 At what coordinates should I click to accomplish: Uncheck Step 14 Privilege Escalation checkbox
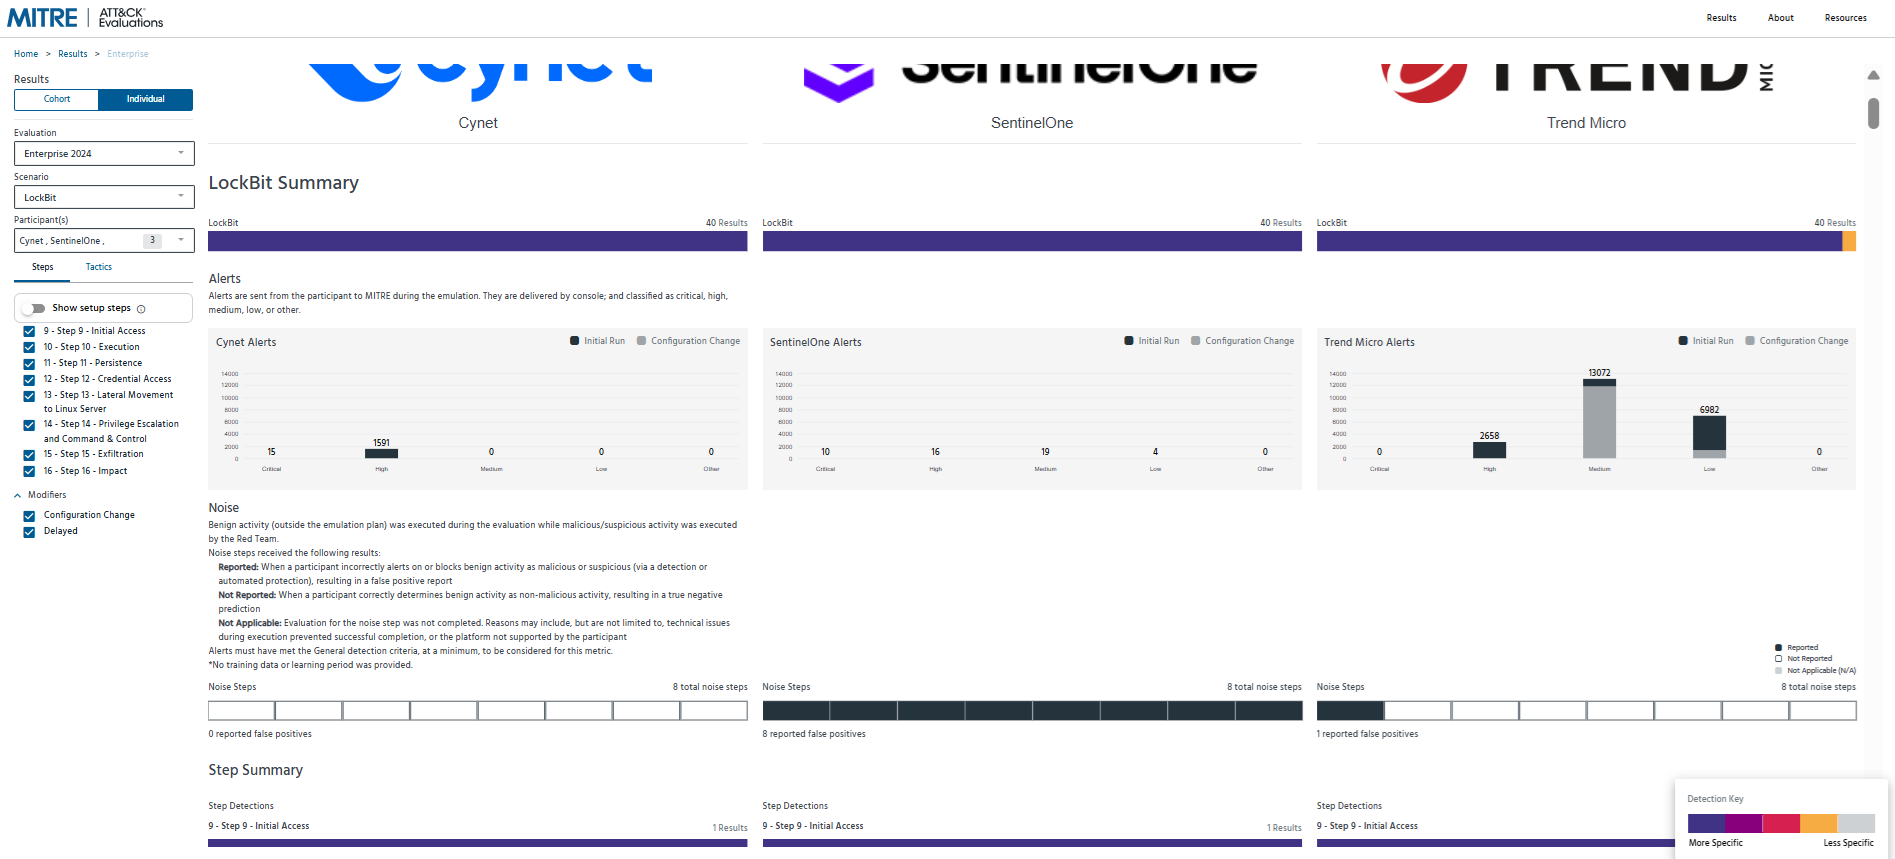pyautogui.click(x=29, y=425)
